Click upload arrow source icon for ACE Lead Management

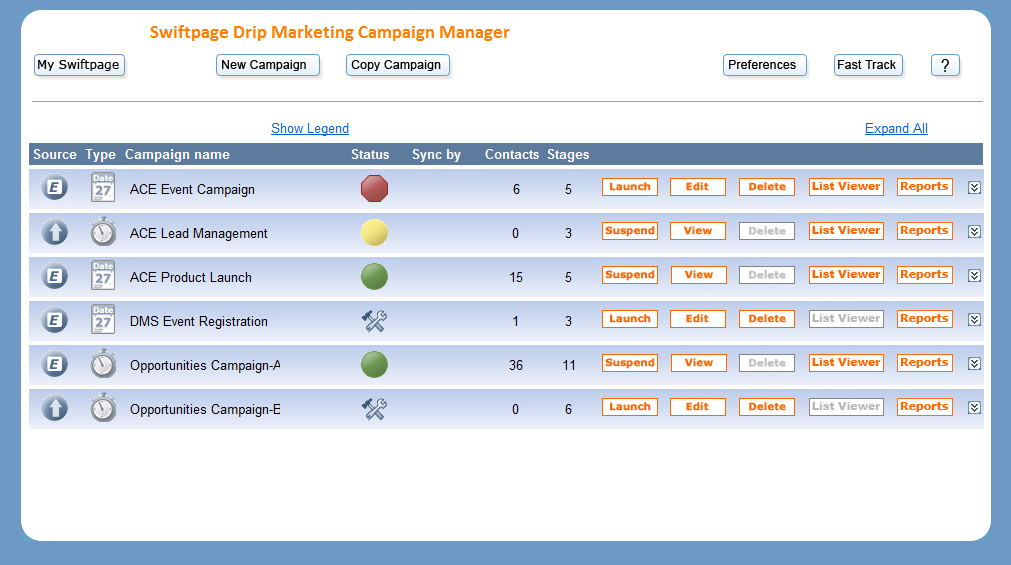tap(55, 232)
